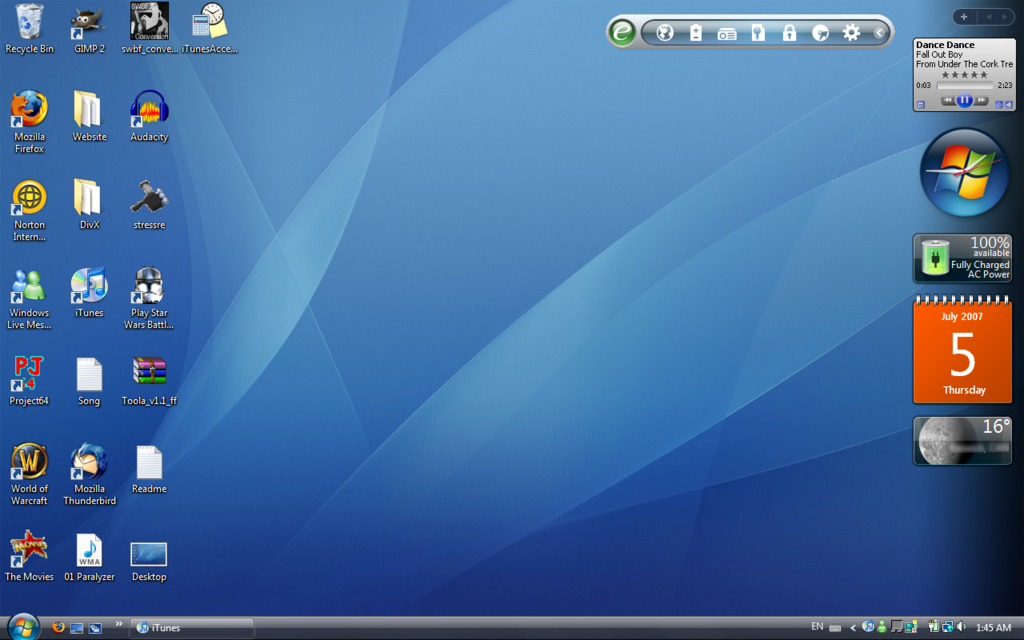Collapse the floating toolbar with the chevron
The width and height of the screenshot is (1024, 640).
[x=879, y=33]
